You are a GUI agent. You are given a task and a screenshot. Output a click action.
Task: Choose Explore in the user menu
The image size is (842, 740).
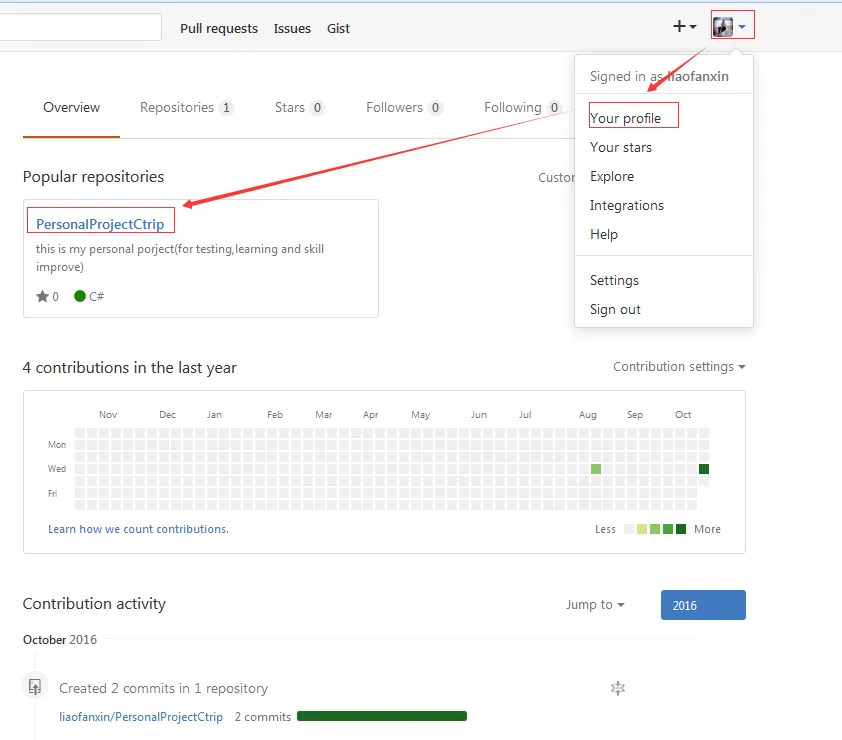coord(612,176)
